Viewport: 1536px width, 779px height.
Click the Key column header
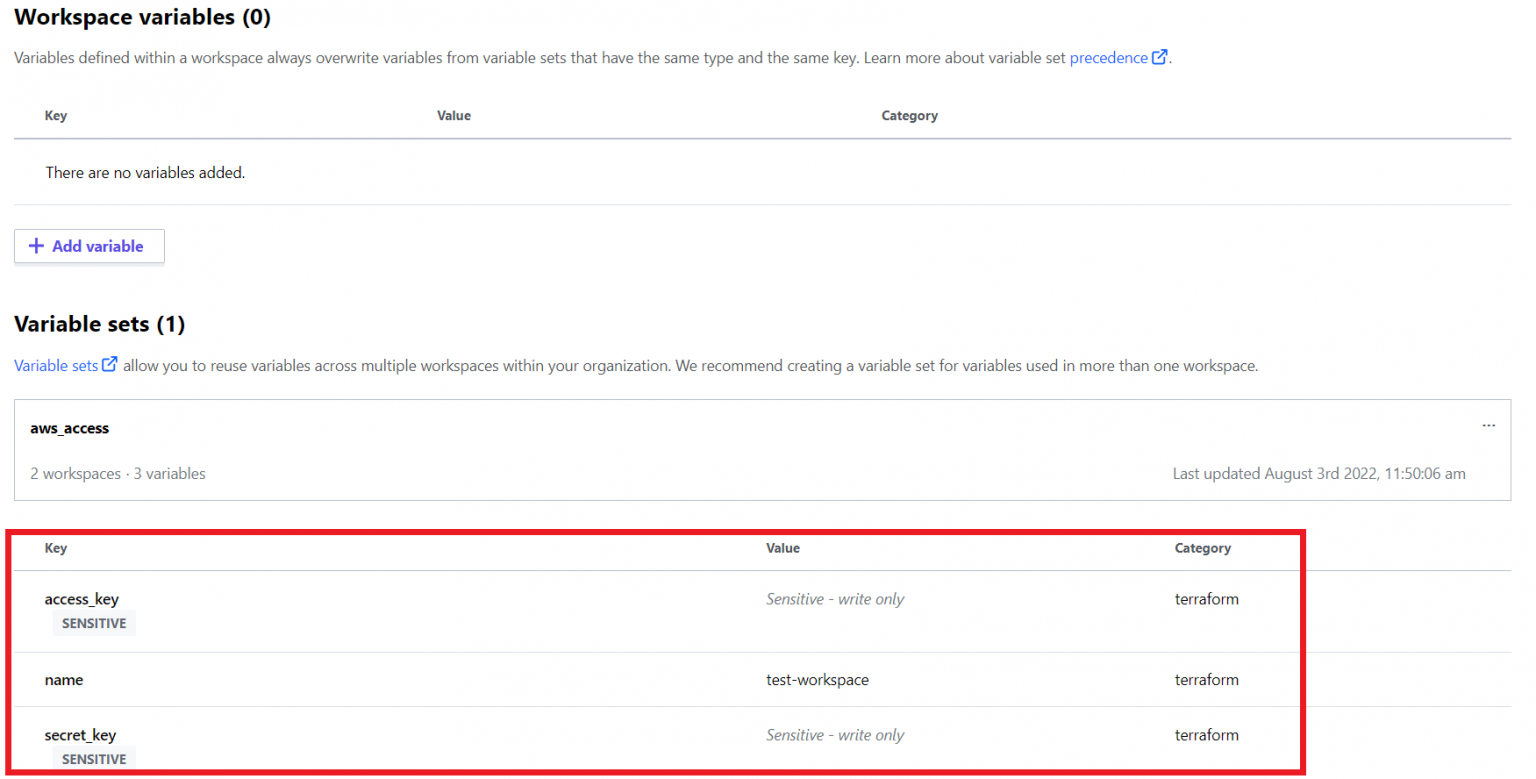click(x=56, y=548)
